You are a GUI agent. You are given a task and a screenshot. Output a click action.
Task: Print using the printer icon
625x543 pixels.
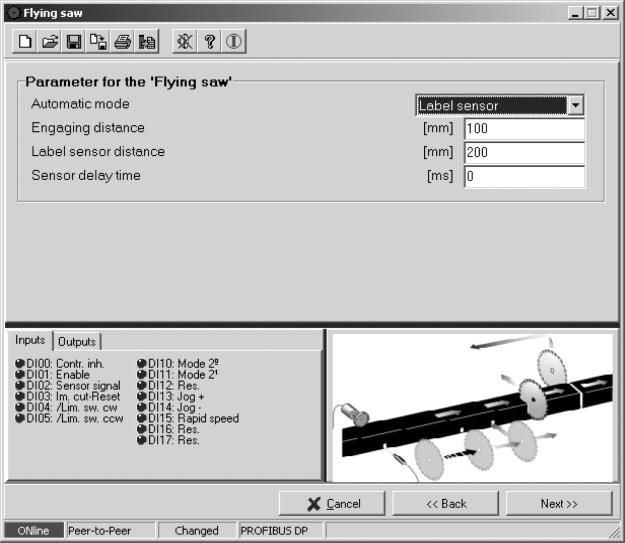(x=122, y=41)
